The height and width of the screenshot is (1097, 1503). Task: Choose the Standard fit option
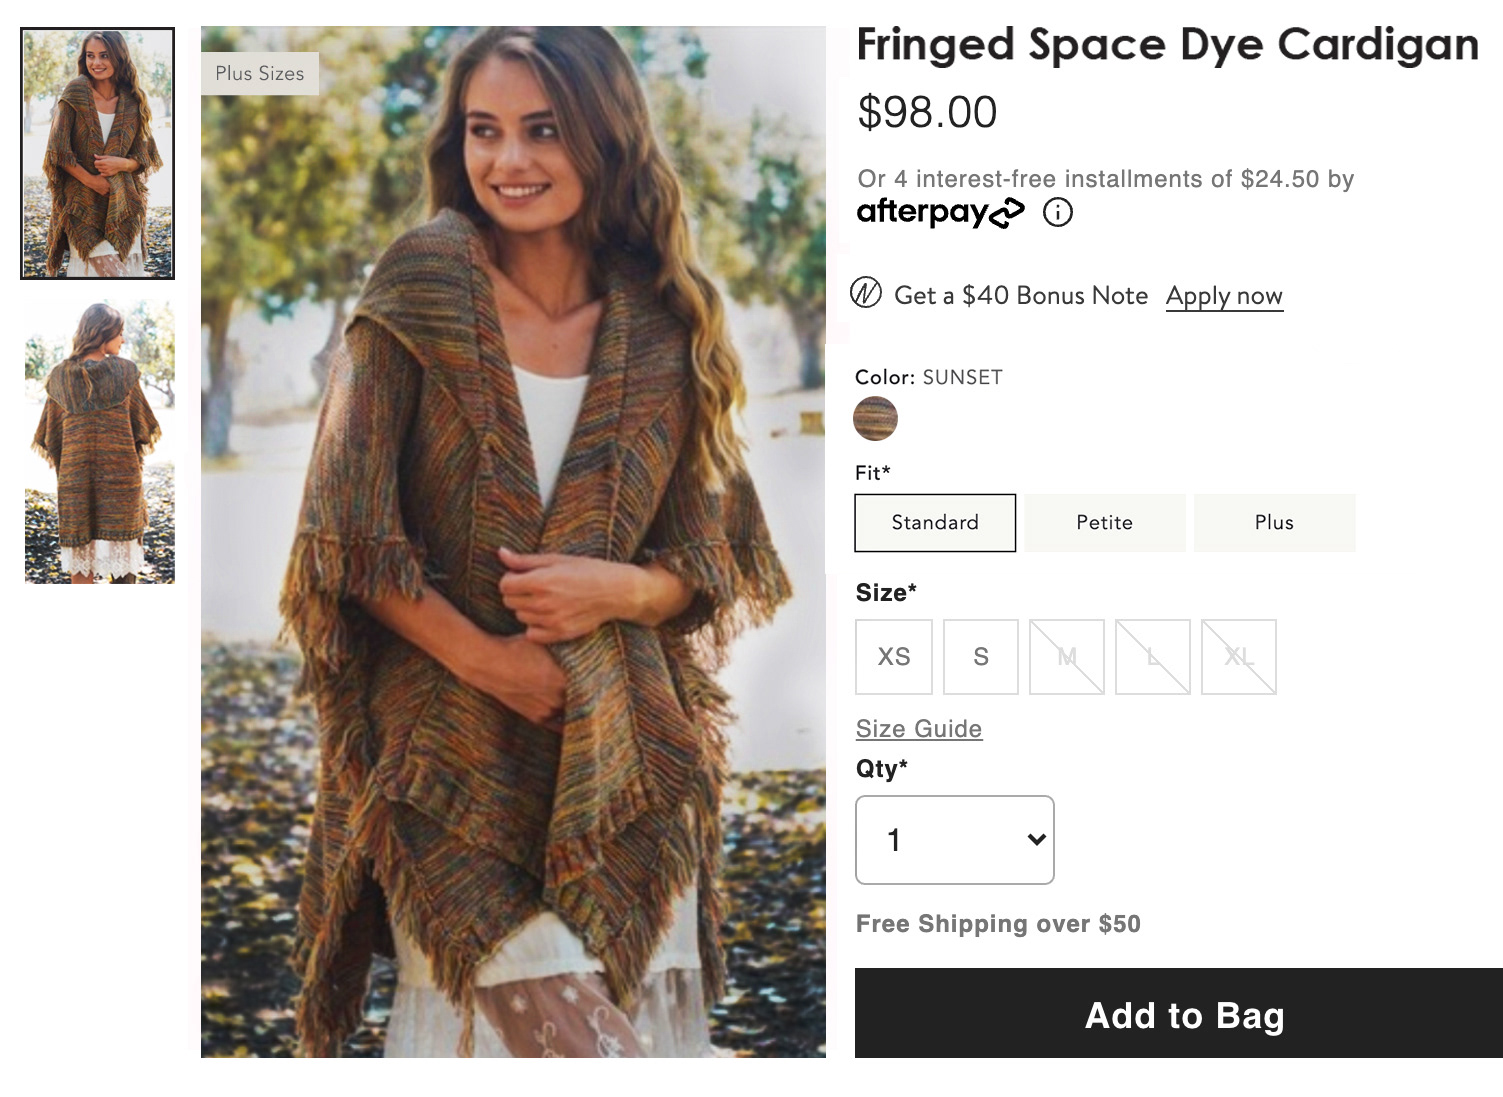[935, 522]
